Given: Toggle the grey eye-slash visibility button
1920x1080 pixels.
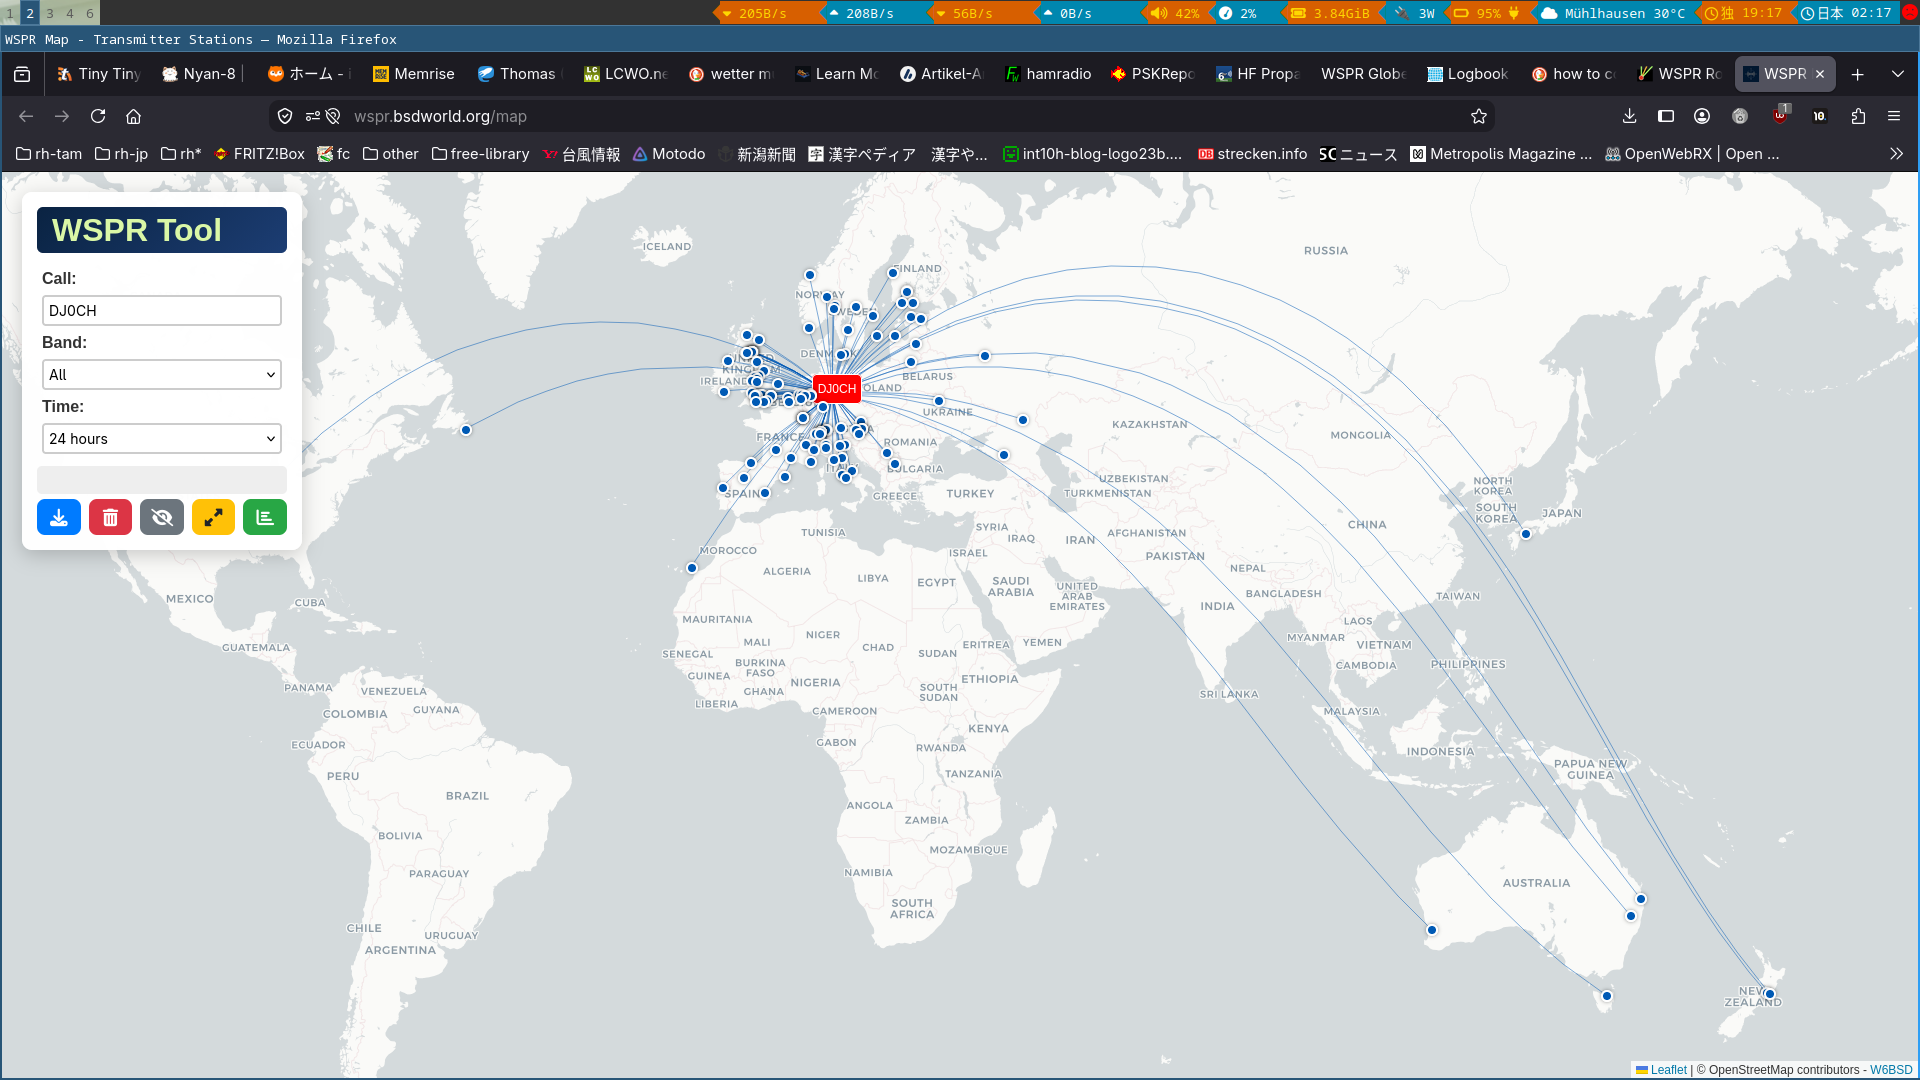Looking at the screenshot, I should click(x=162, y=517).
